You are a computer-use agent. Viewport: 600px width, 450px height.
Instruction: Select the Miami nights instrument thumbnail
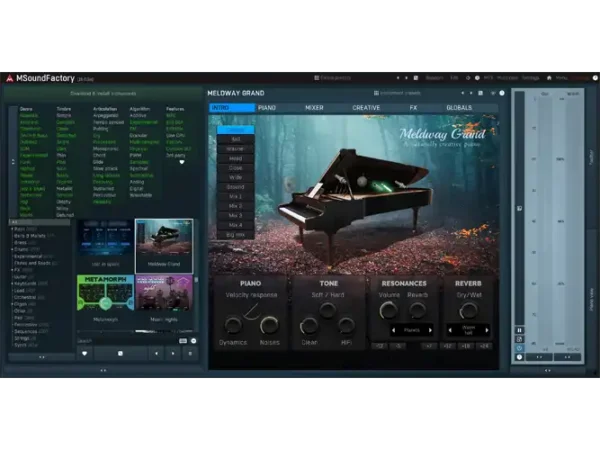coord(164,293)
